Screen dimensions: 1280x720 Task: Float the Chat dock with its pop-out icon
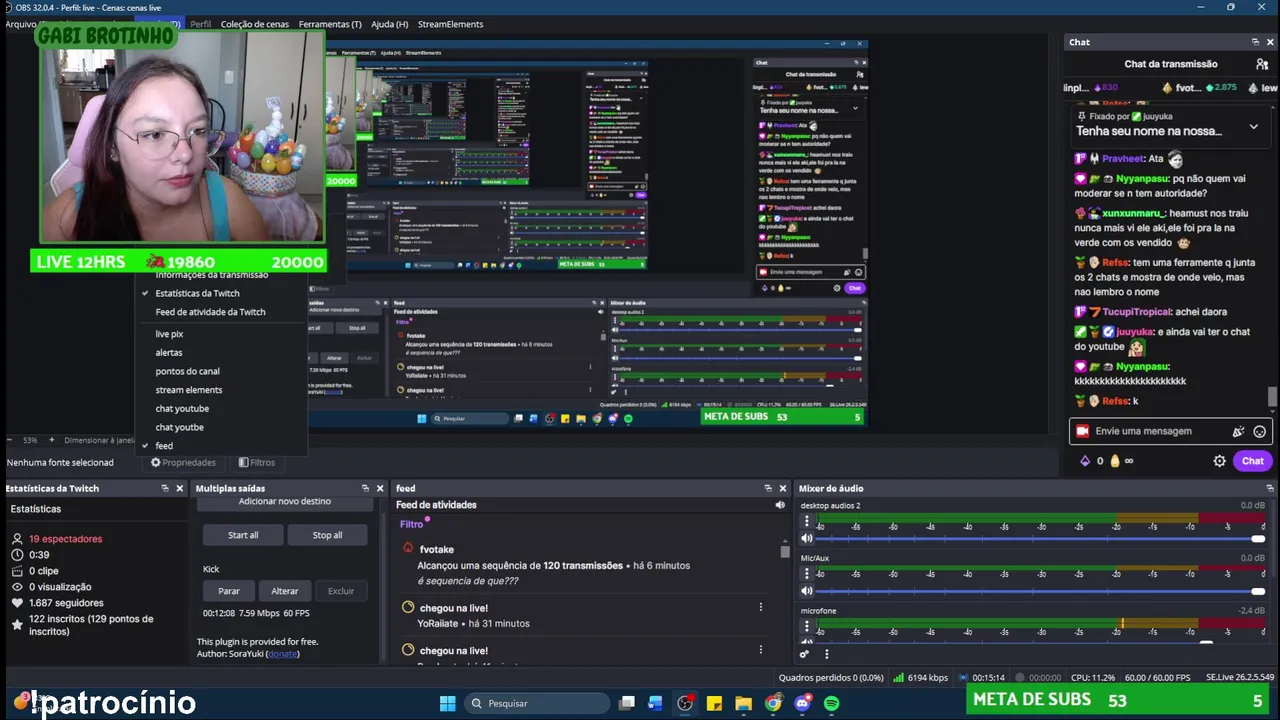point(1255,42)
